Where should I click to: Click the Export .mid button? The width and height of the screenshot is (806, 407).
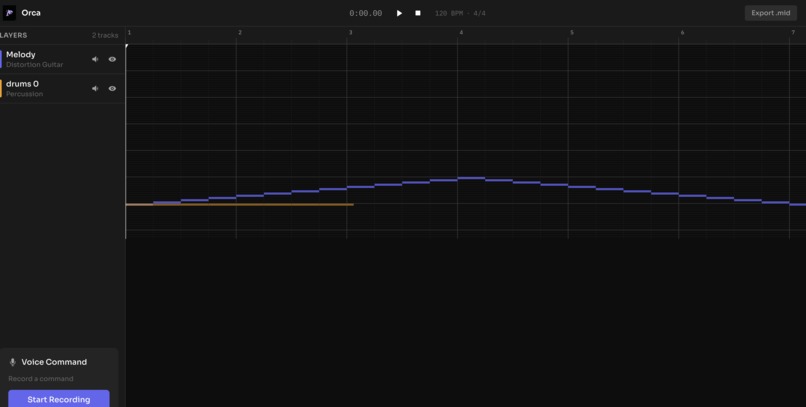coord(771,13)
